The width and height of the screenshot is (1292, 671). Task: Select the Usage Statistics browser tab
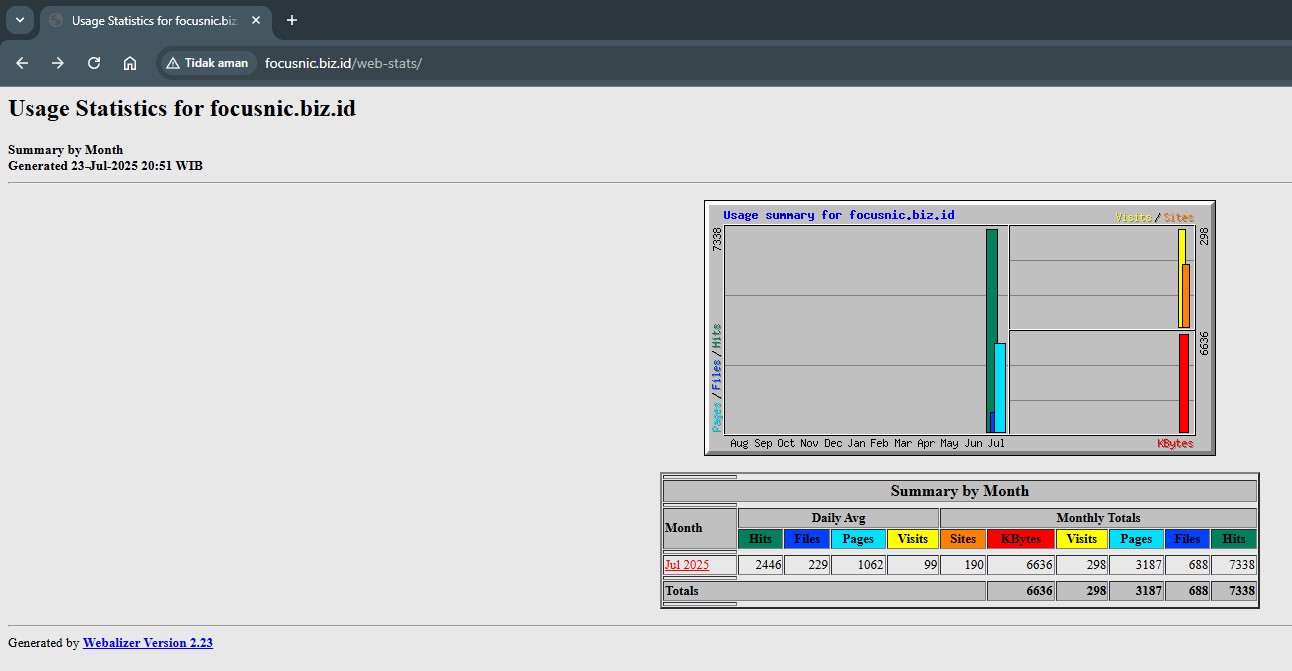pos(150,20)
